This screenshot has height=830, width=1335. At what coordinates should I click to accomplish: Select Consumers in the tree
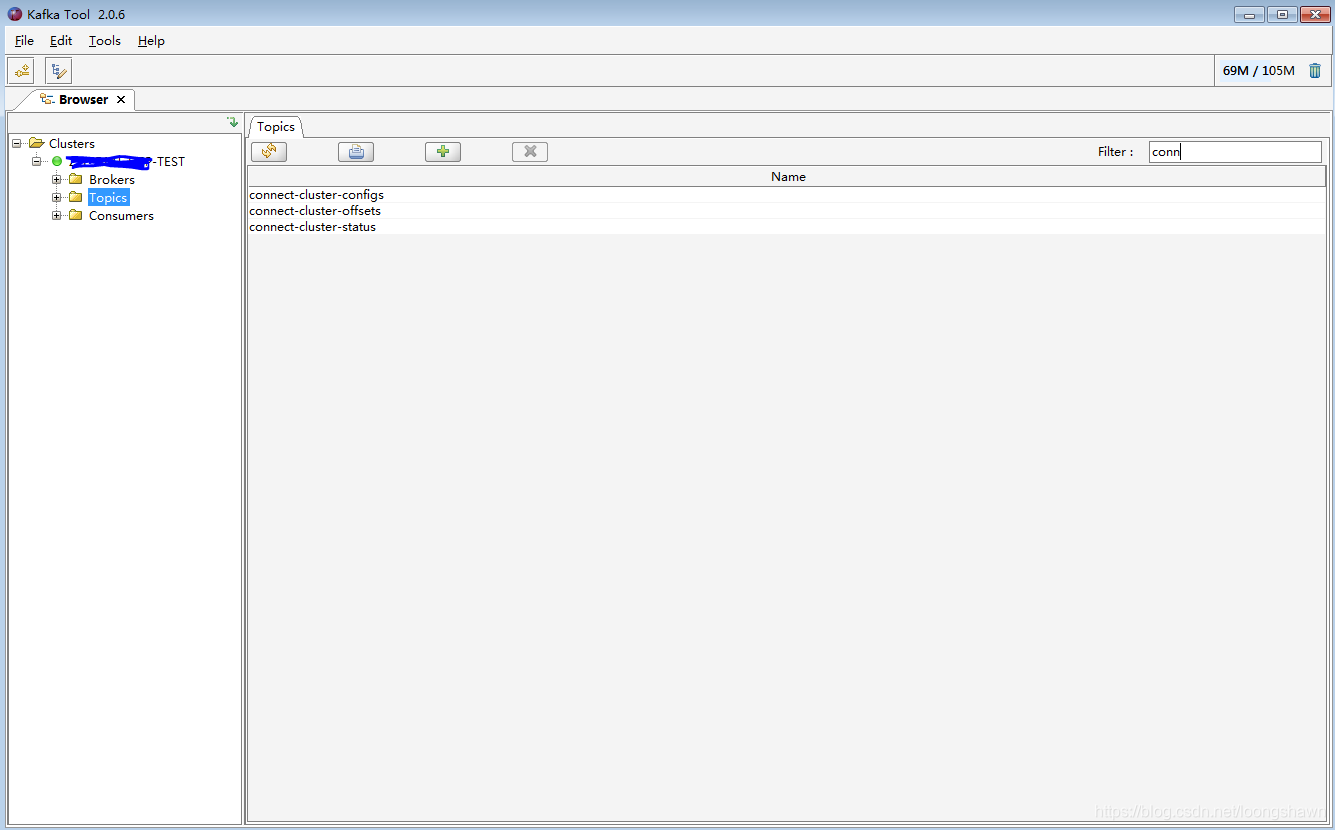pyautogui.click(x=121, y=215)
